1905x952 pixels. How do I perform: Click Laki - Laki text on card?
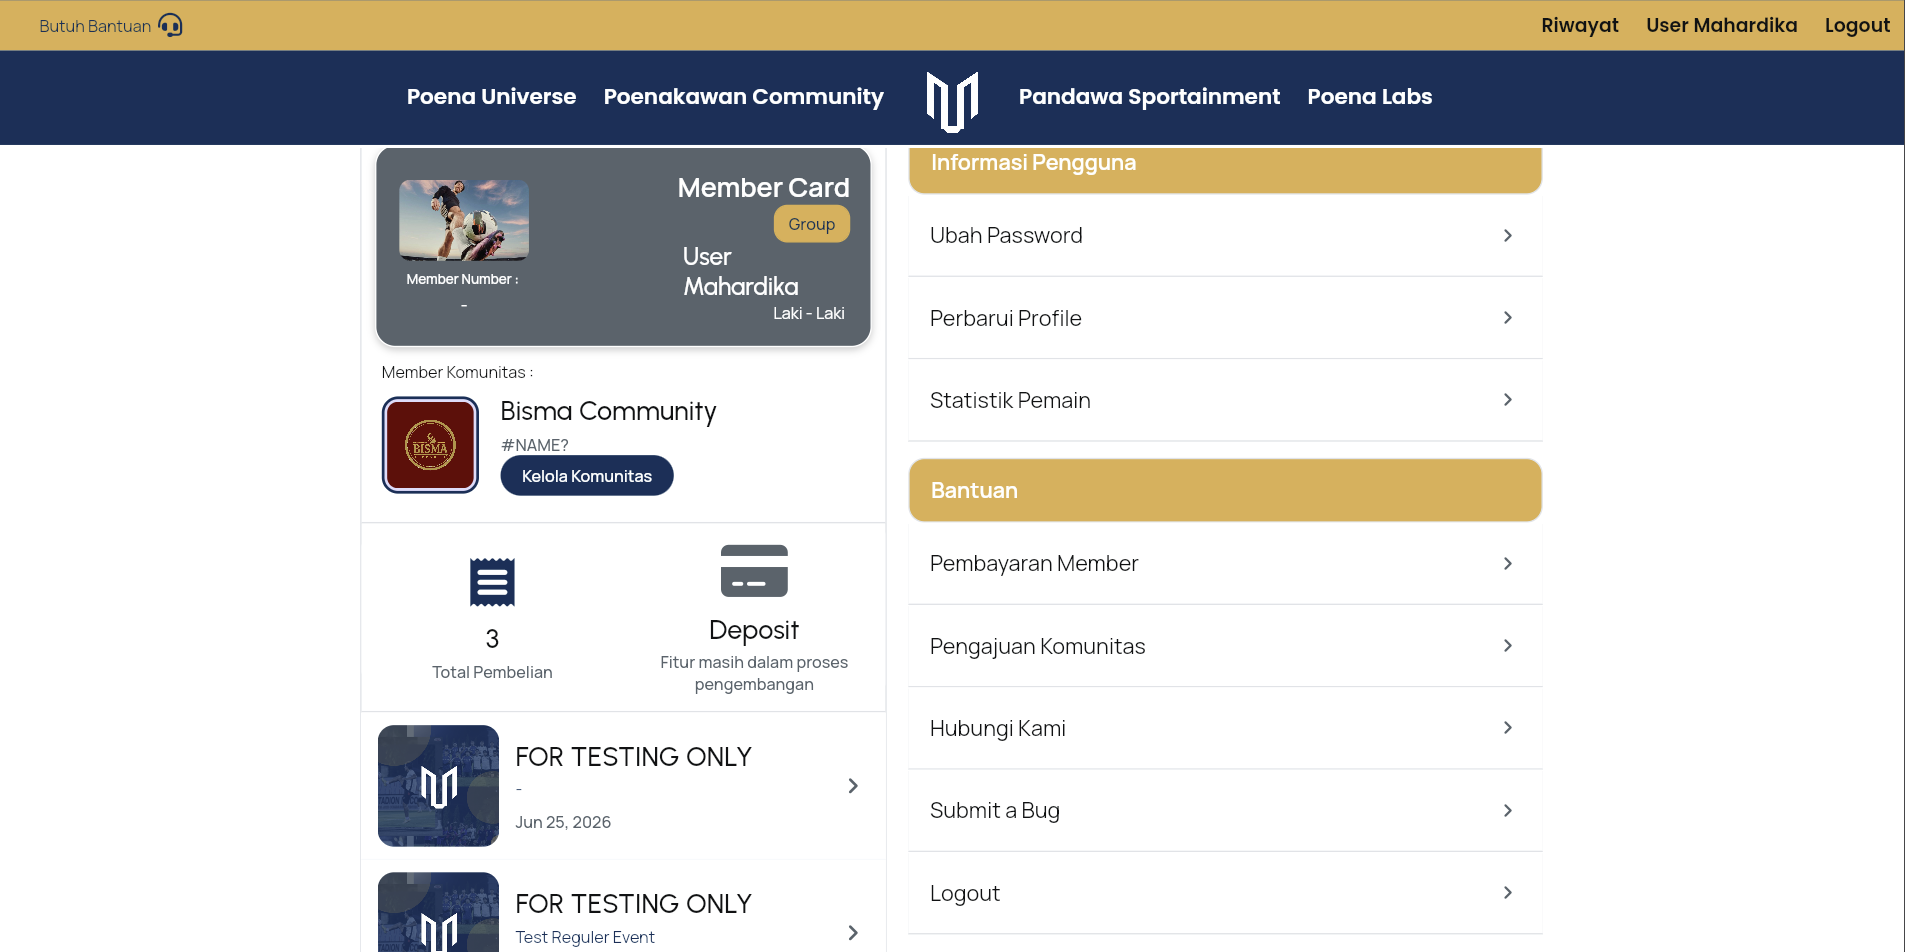pos(808,314)
